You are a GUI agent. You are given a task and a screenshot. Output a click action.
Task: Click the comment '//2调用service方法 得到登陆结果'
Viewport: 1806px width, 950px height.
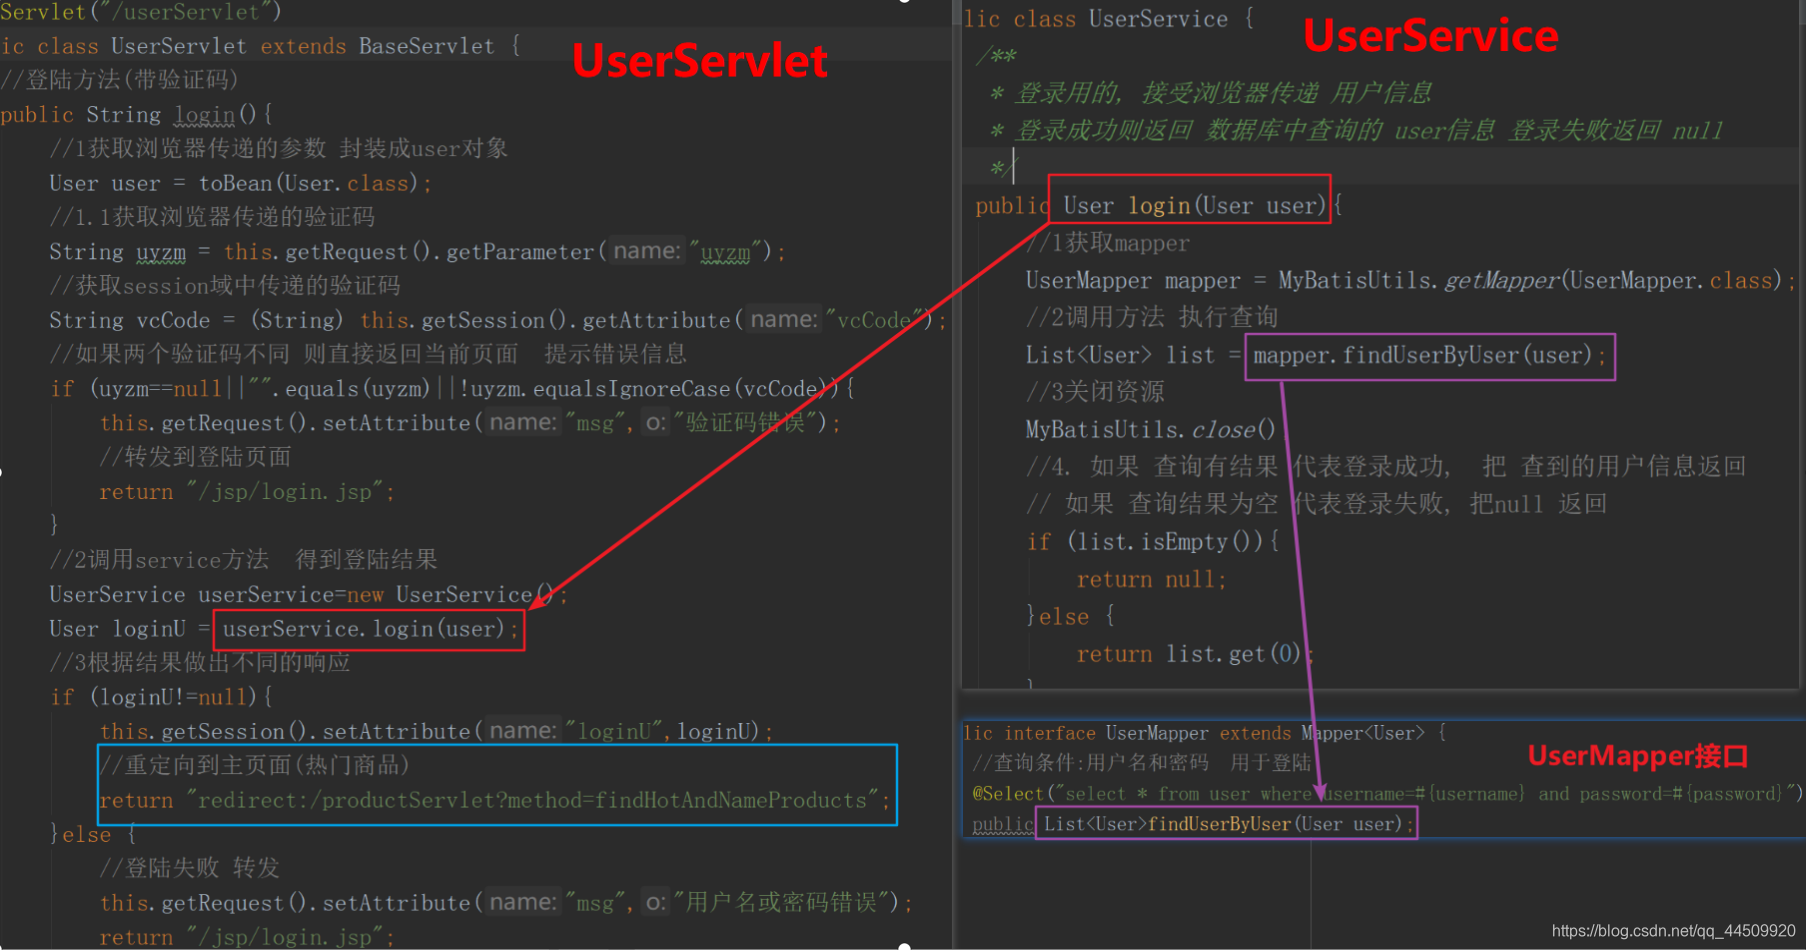coord(243,559)
